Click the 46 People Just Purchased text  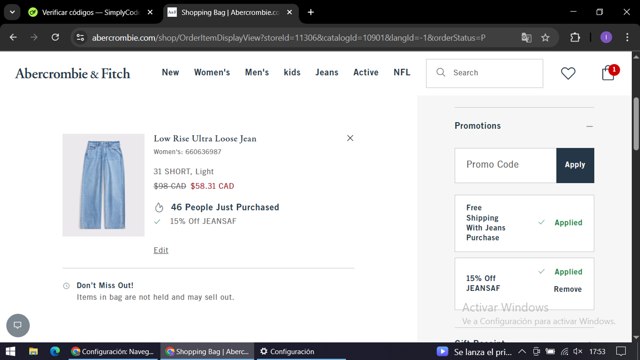(x=225, y=207)
